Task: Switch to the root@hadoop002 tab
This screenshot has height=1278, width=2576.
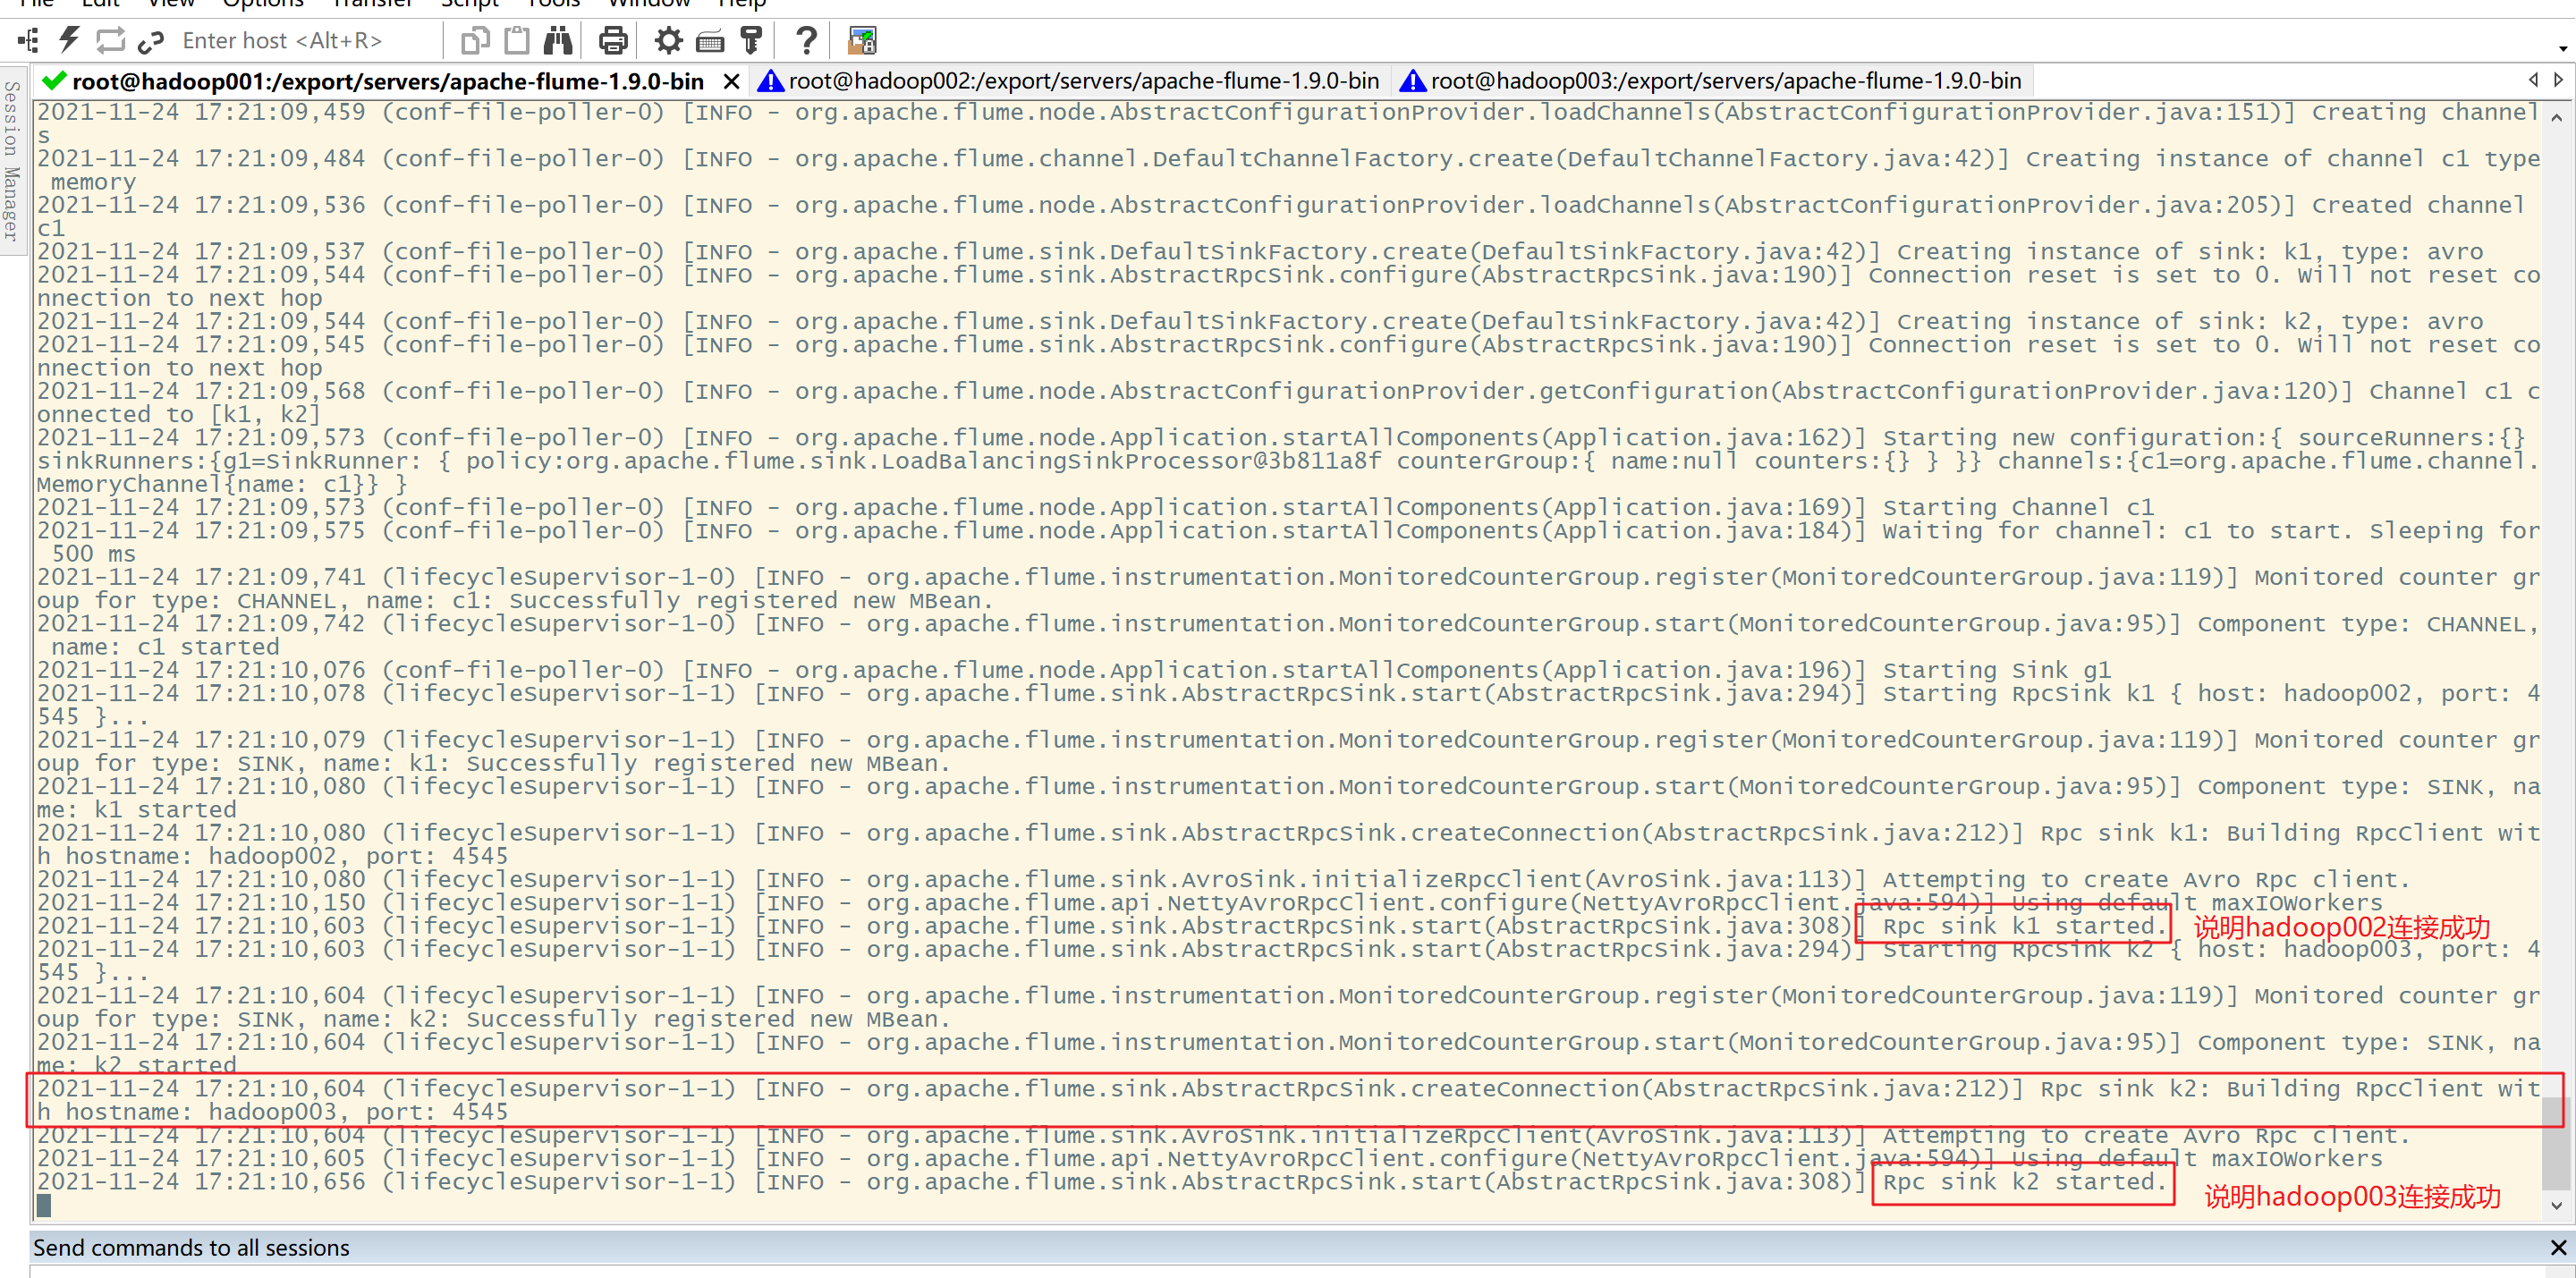Action: pyautogui.click(x=1069, y=81)
